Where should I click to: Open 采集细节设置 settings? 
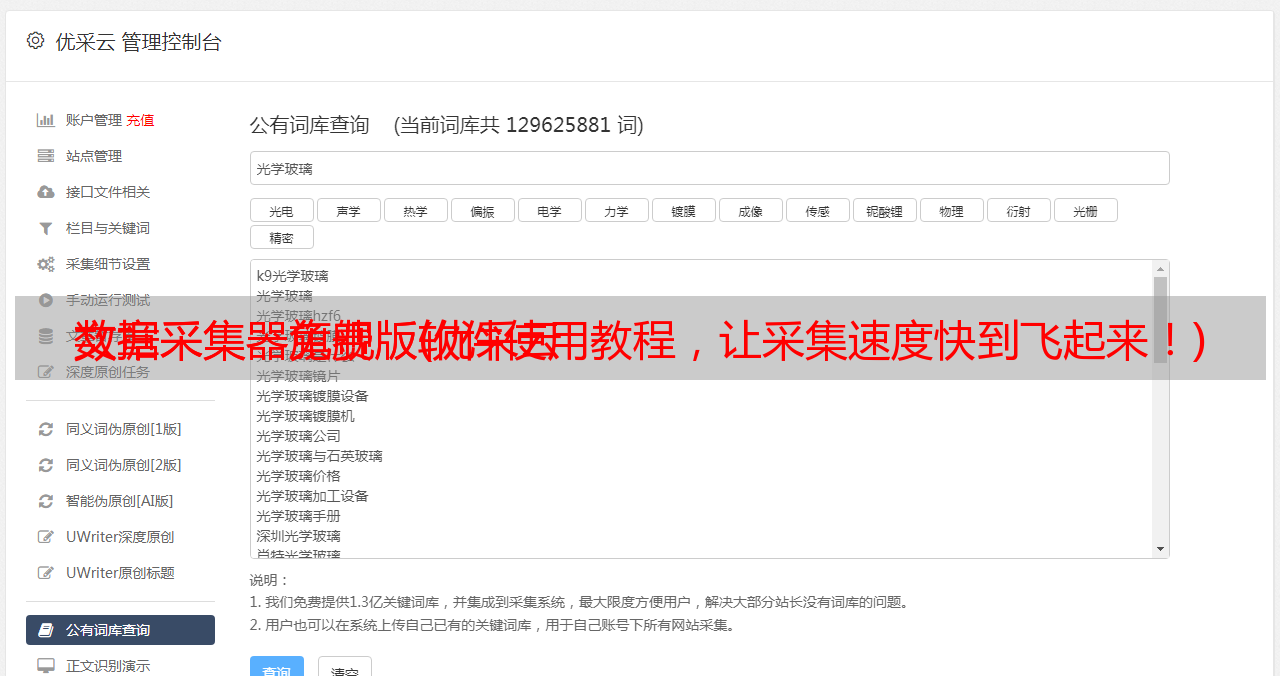point(108,264)
